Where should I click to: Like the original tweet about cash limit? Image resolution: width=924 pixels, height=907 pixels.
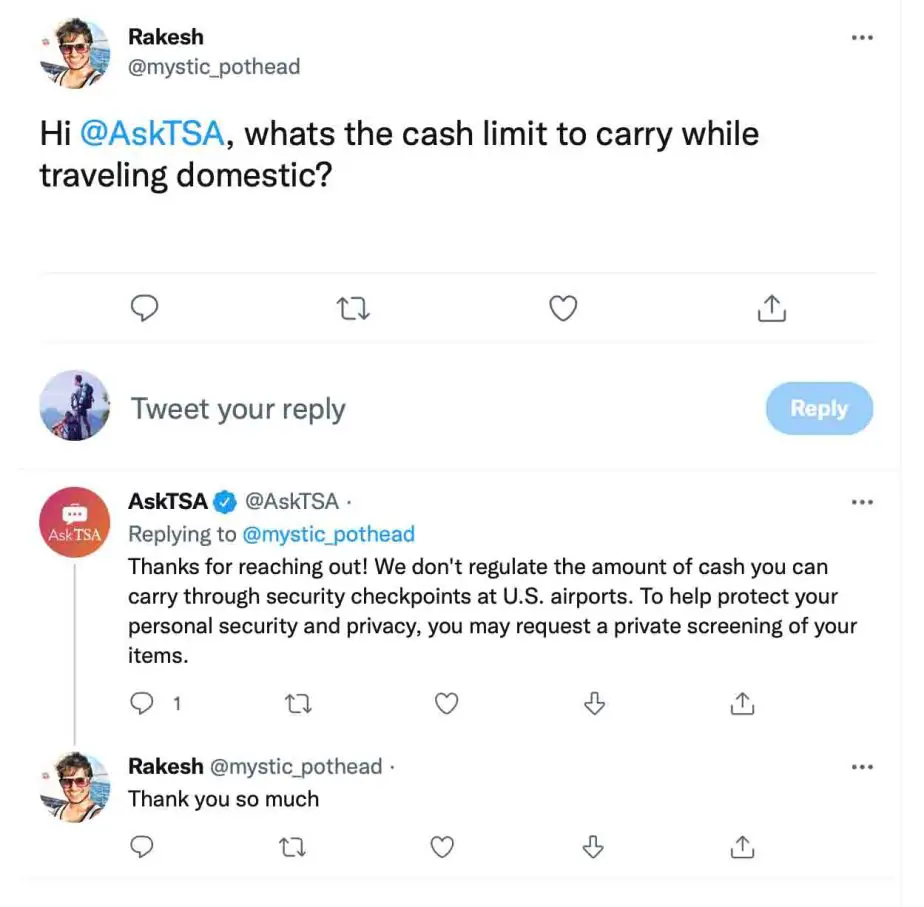[564, 310]
